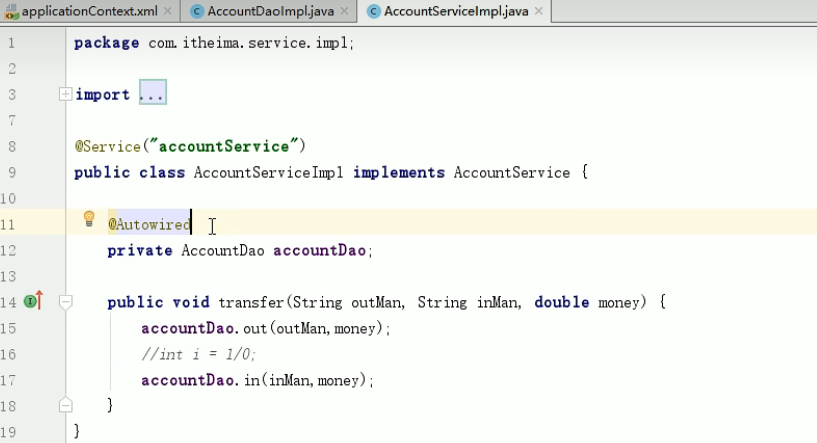Click the @Service annotation
Screen dimensions: 817x443
pyautogui.click(x=108, y=146)
